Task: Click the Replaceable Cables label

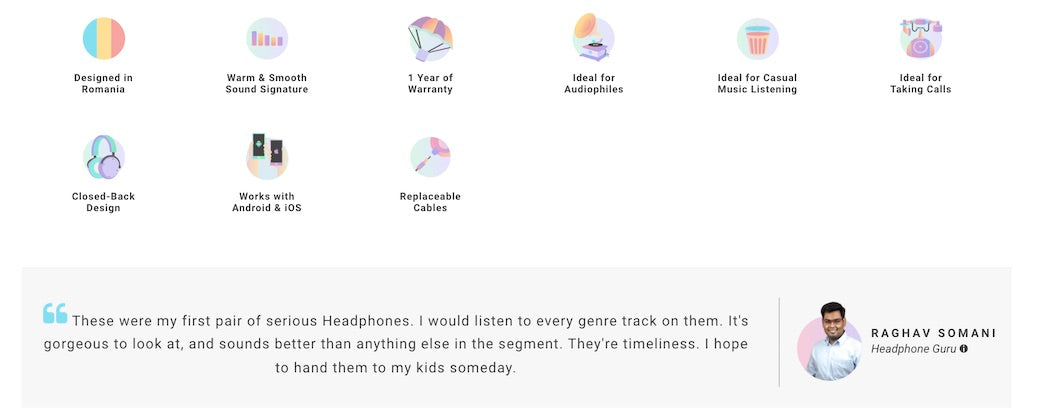Action: [x=431, y=202]
